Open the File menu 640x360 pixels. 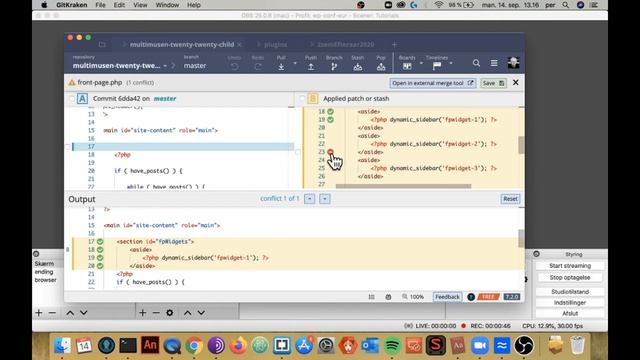click(100, 5)
